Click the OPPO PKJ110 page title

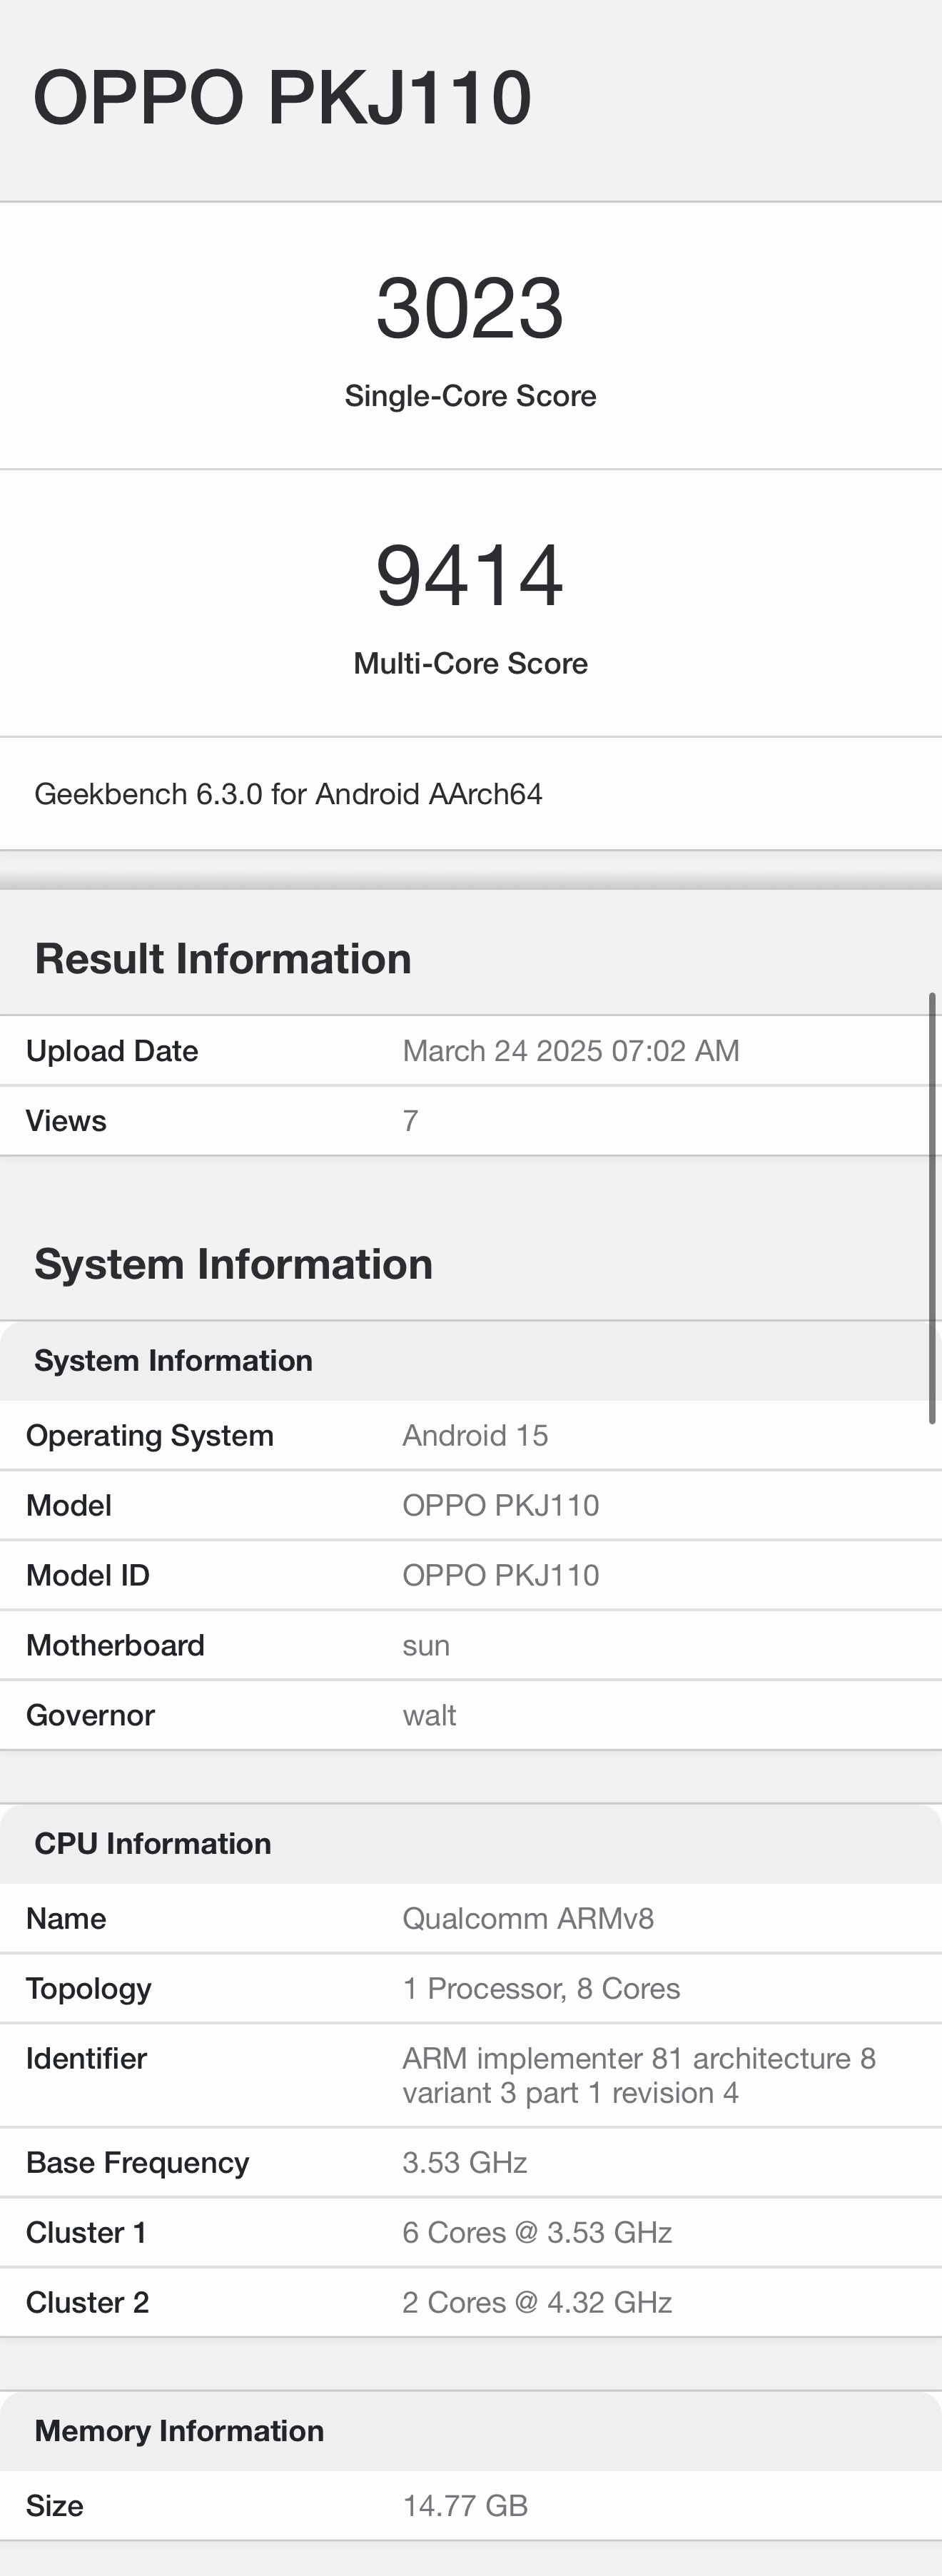(x=282, y=98)
